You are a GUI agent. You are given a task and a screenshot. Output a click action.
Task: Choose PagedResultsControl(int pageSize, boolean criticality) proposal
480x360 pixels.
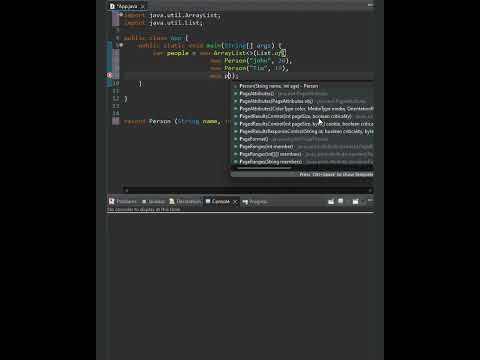(x=303, y=116)
